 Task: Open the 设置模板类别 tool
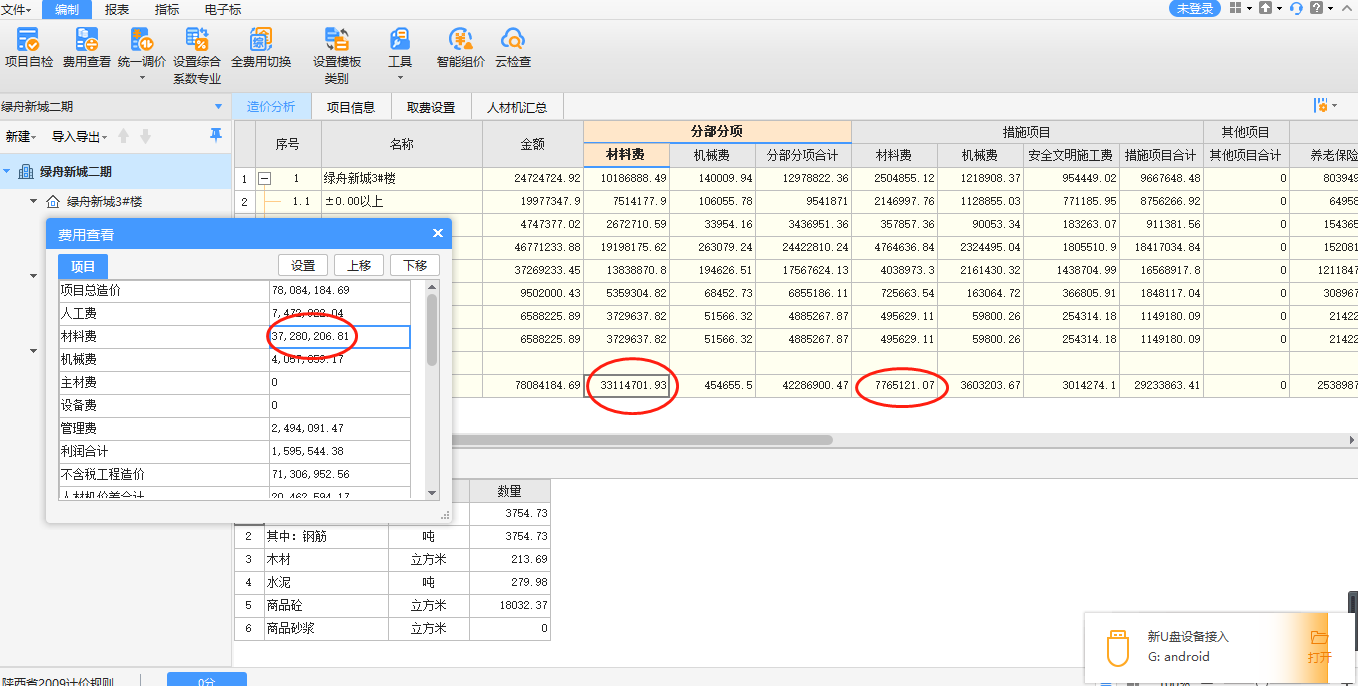click(x=337, y=55)
